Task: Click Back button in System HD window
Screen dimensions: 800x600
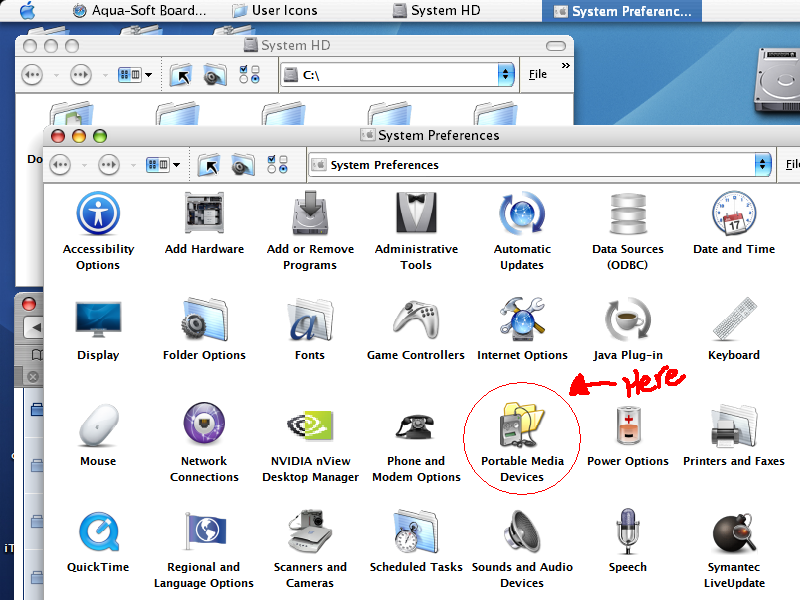Action: [x=32, y=75]
